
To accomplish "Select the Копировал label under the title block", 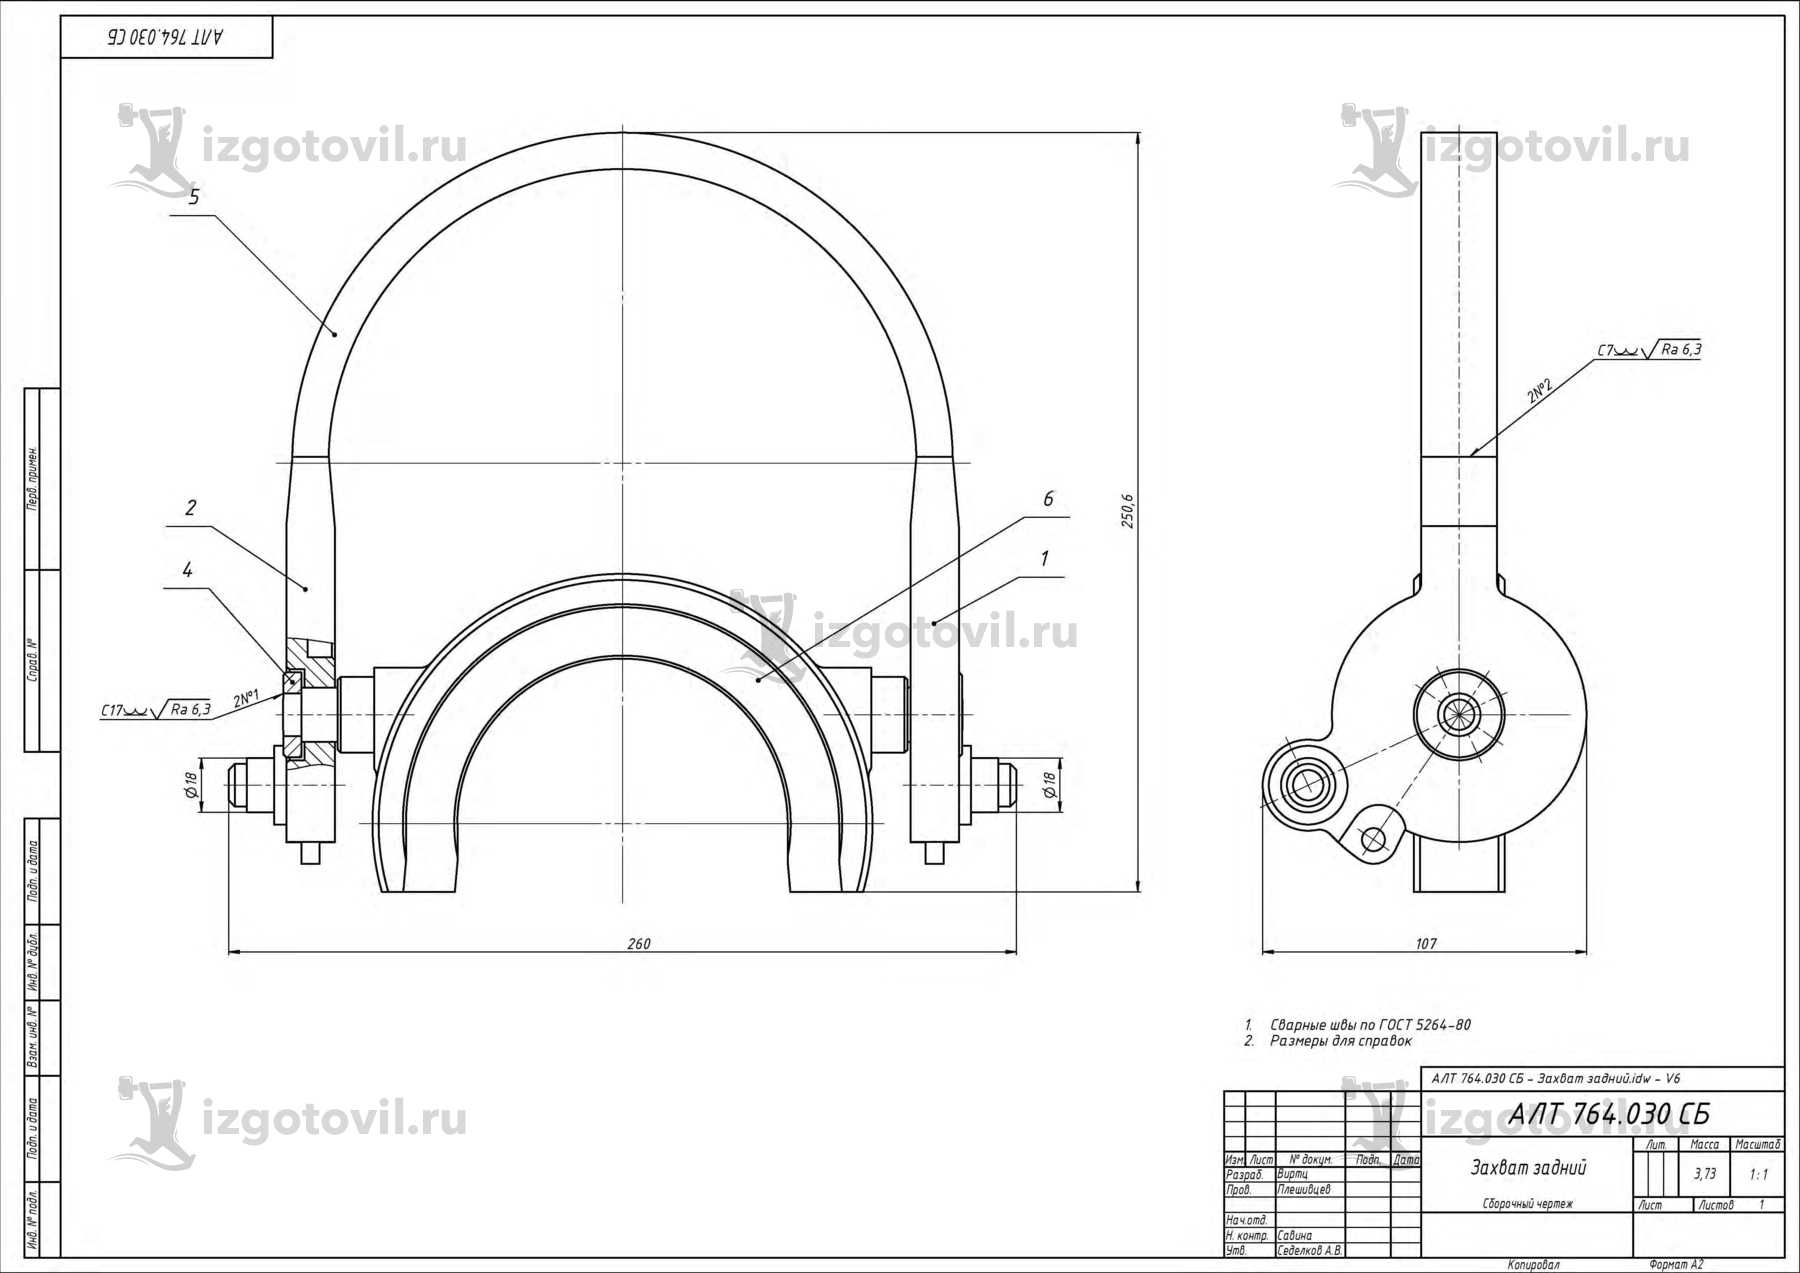I will 1533,1266.
